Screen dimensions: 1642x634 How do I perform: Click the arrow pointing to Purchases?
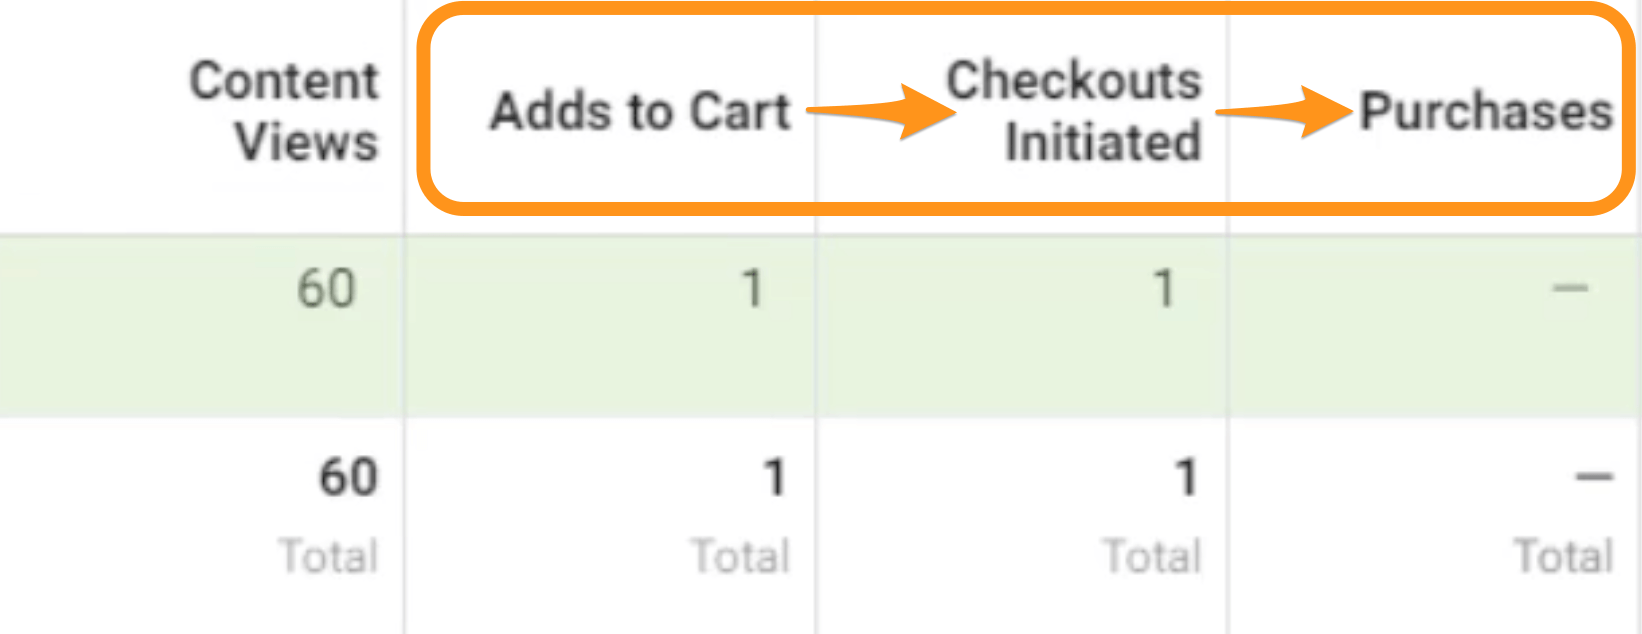pos(1284,111)
